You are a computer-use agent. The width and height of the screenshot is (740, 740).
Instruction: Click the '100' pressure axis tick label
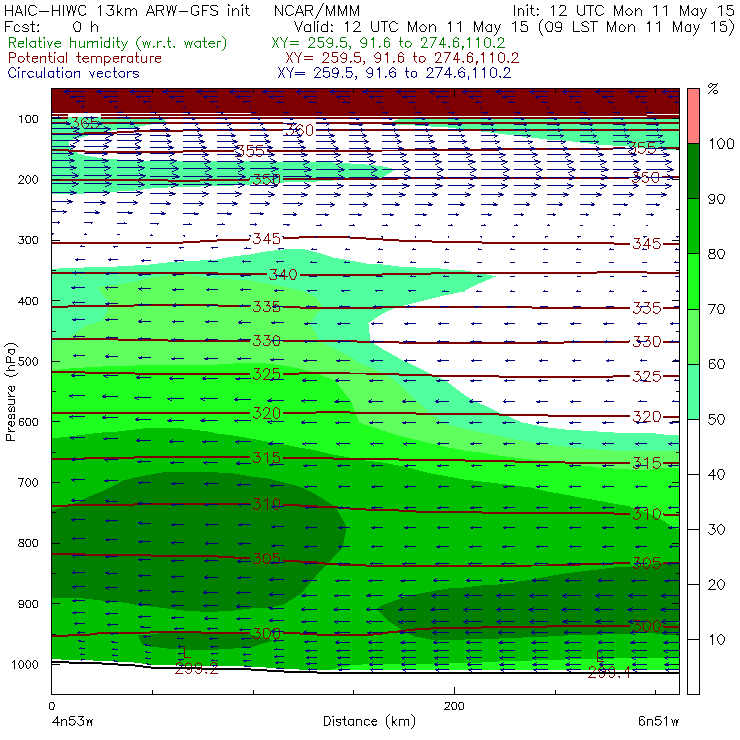(x=28, y=119)
